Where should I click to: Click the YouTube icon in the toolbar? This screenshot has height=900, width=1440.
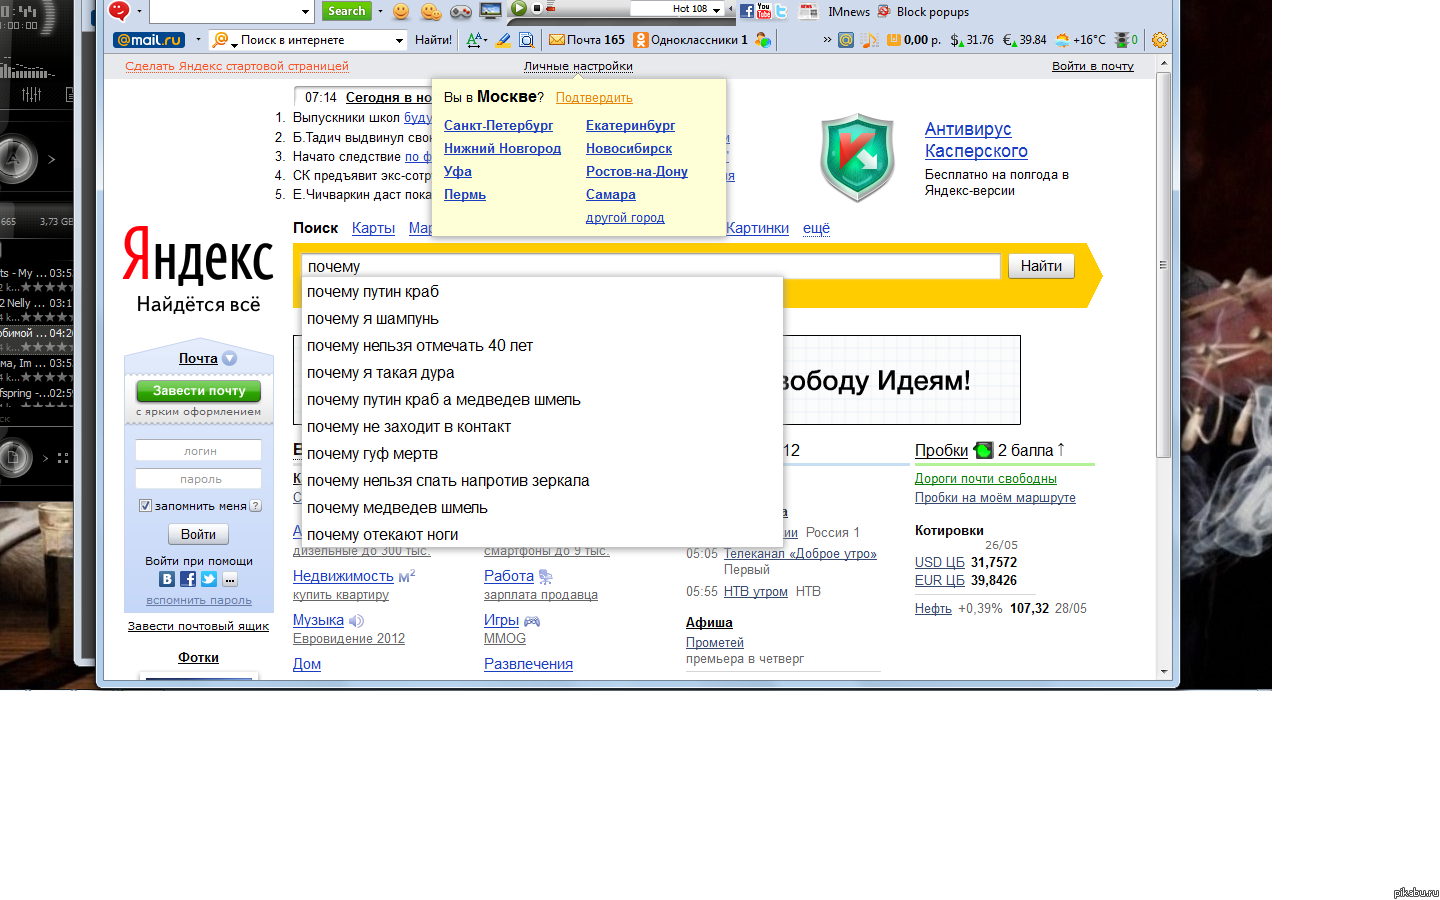764,11
